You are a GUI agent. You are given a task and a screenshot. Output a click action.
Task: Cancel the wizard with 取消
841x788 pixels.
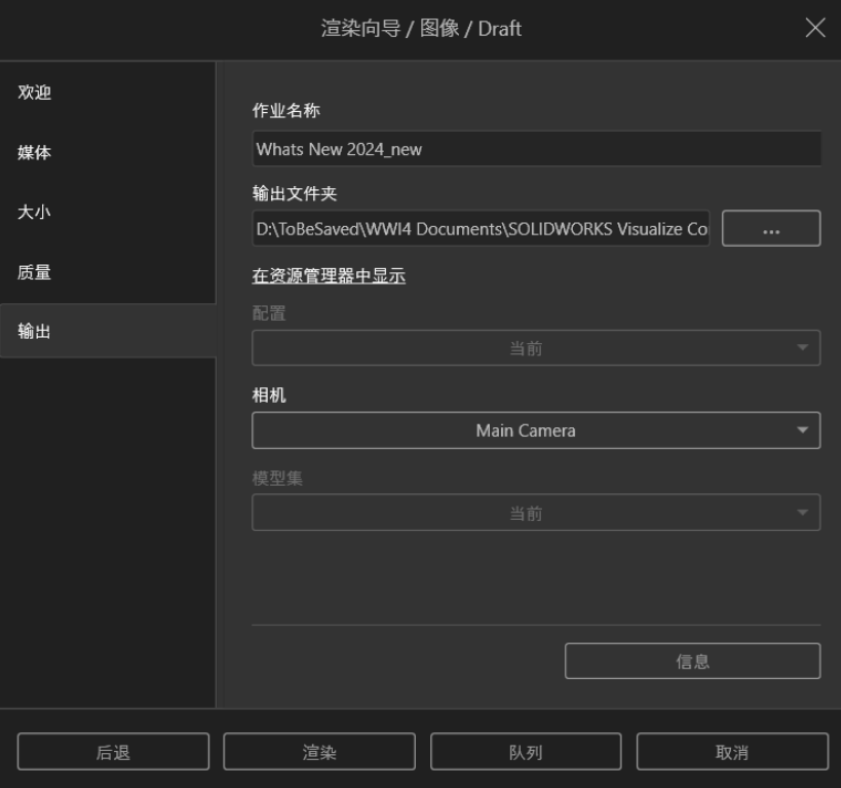coord(732,752)
